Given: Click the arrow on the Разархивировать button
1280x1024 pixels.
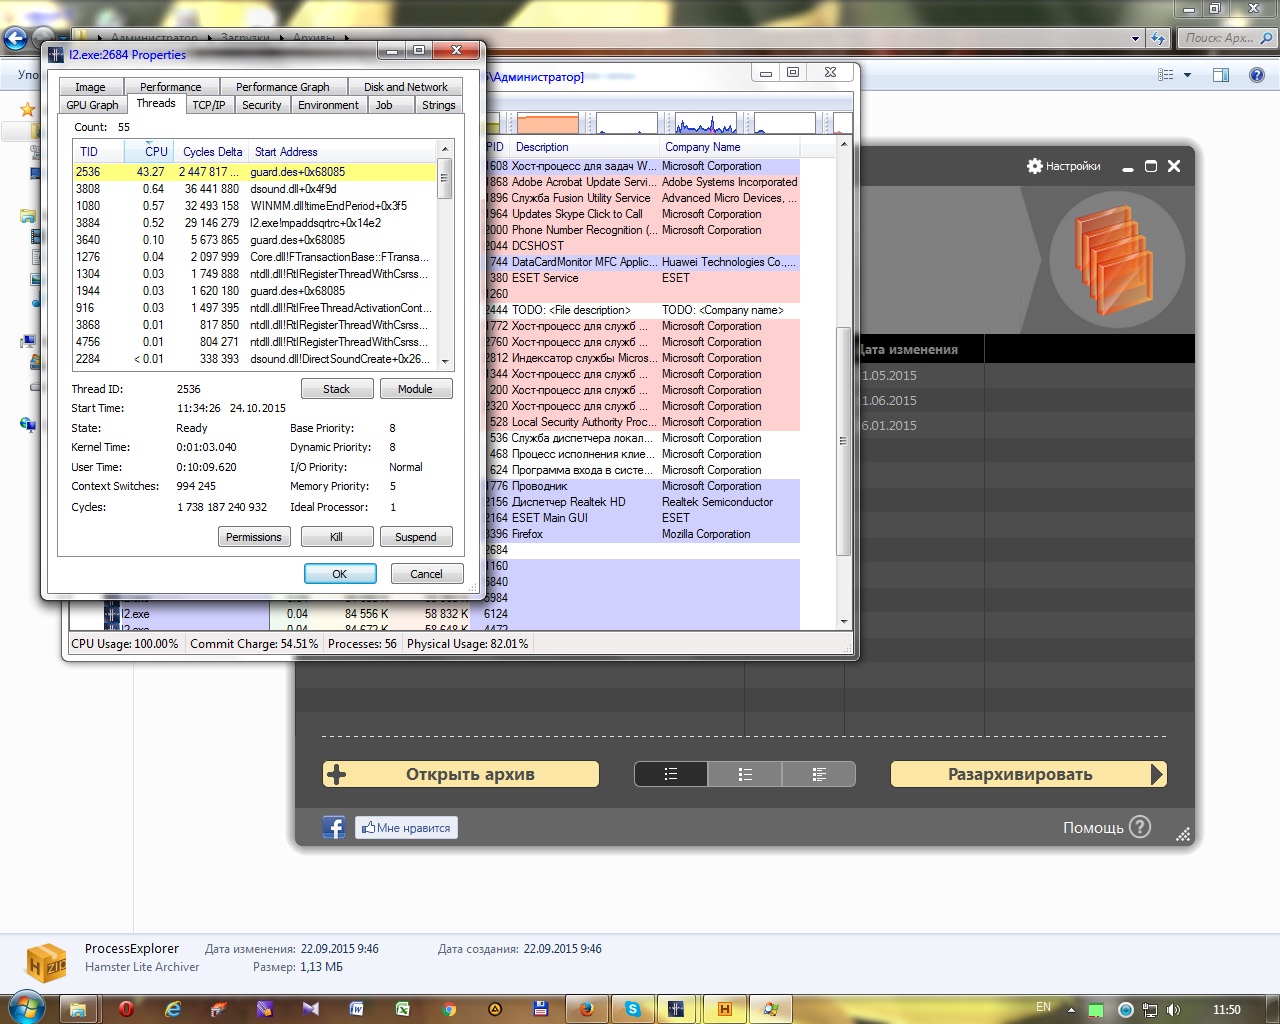Looking at the screenshot, I should 1157,774.
